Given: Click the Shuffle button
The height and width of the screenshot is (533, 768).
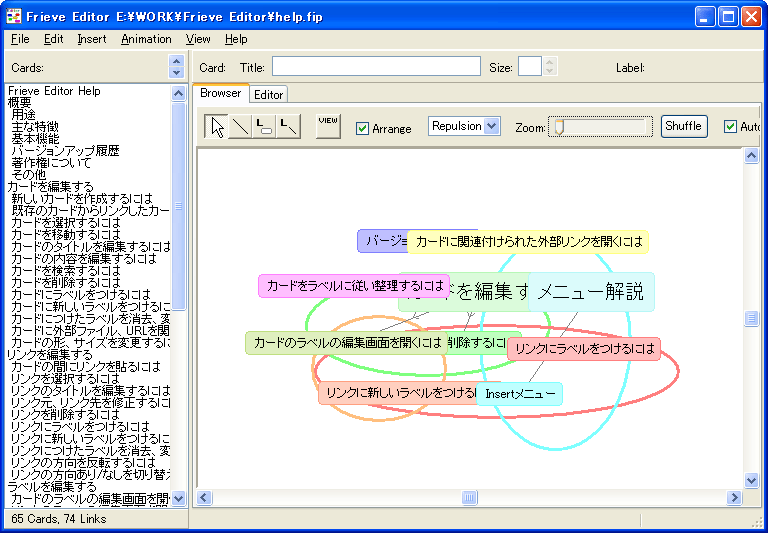Looking at the screenshot, I should click(x=684, y=126).
